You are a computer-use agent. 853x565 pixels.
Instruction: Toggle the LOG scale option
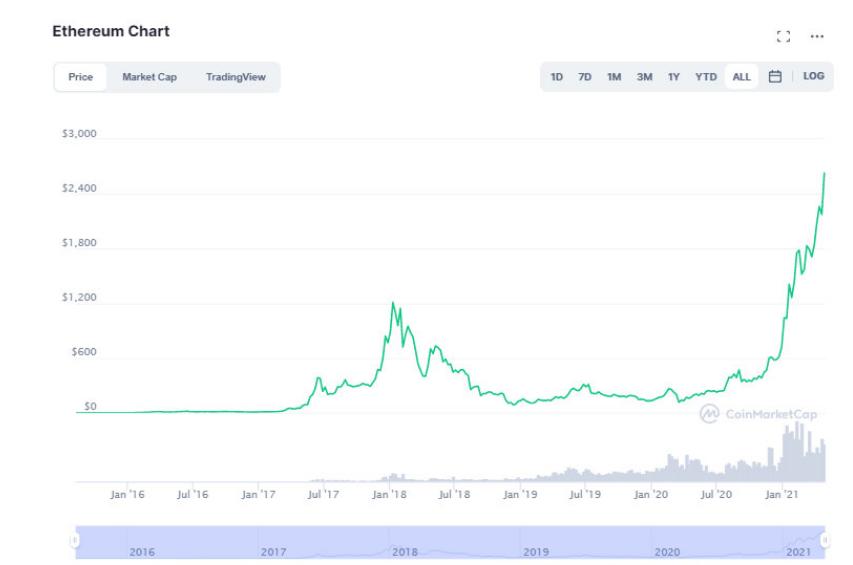pos(813,76)
